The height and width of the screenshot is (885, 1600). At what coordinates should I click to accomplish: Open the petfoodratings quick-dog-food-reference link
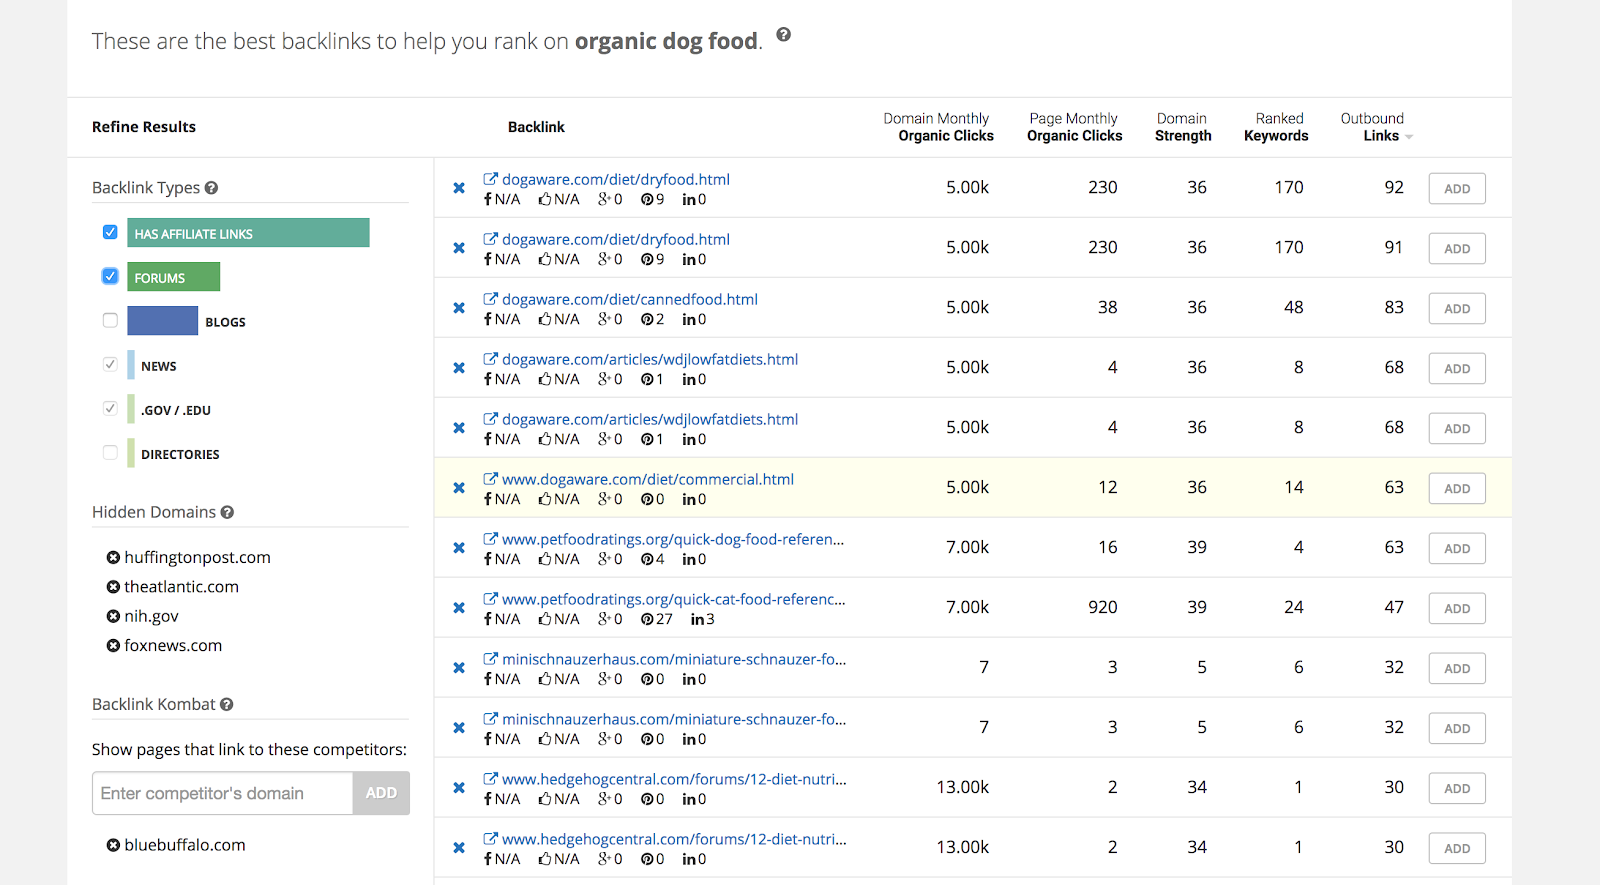tap(673, 539)
